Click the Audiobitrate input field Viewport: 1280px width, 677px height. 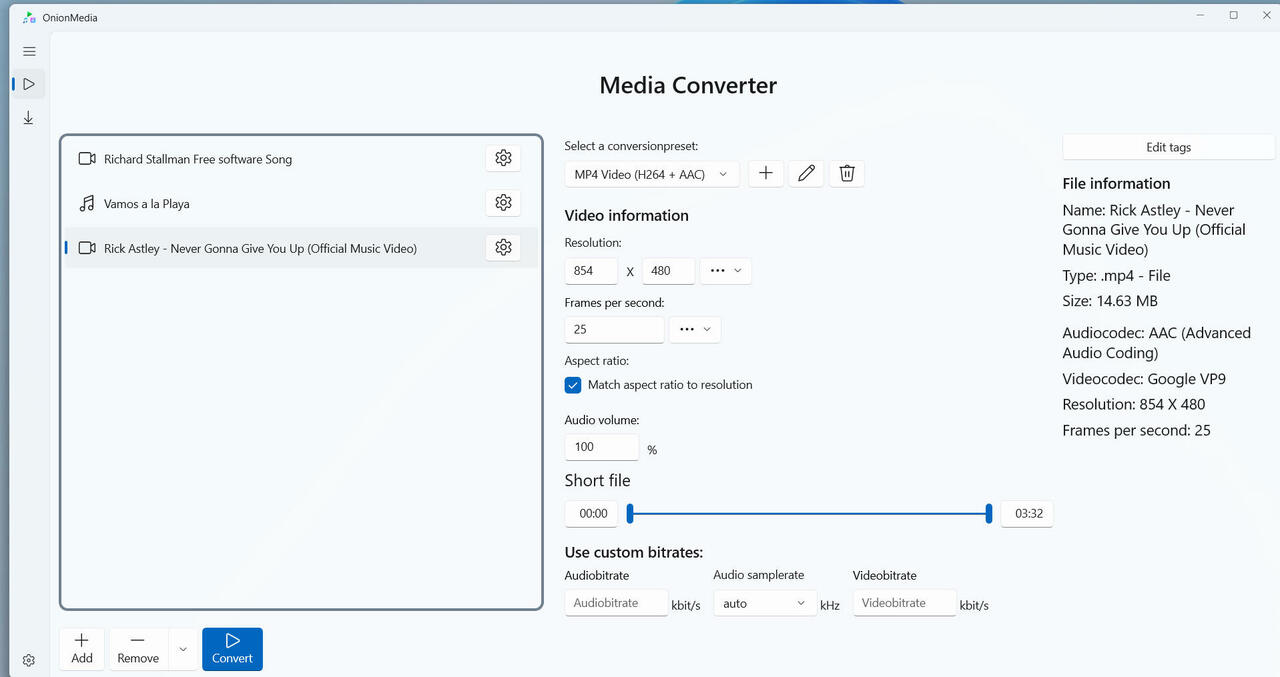point(616,603)
